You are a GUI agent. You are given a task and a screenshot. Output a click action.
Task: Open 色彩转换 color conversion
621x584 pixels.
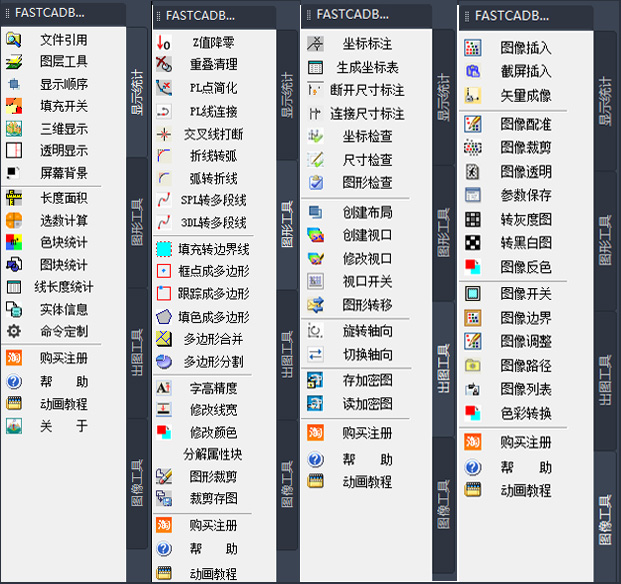pos(525,413)
